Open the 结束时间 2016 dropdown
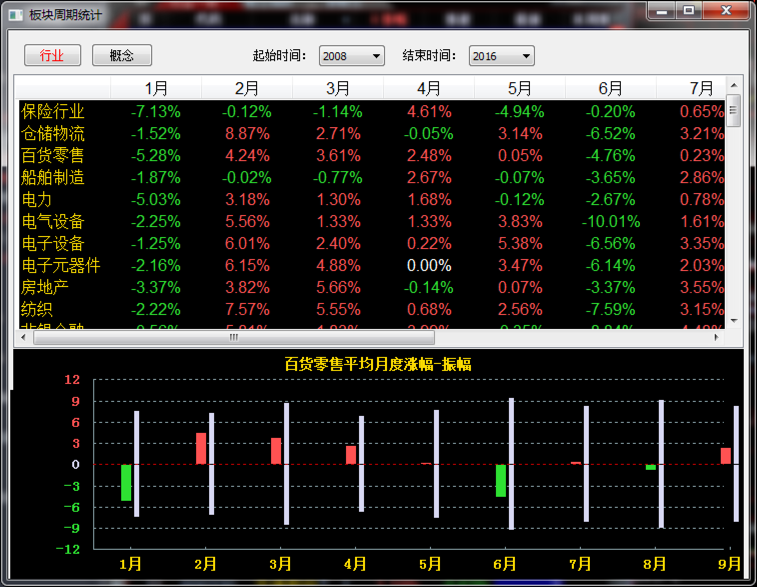Viewport: 757px width, 587px height. pyautogui.click(x=501, y=56)
